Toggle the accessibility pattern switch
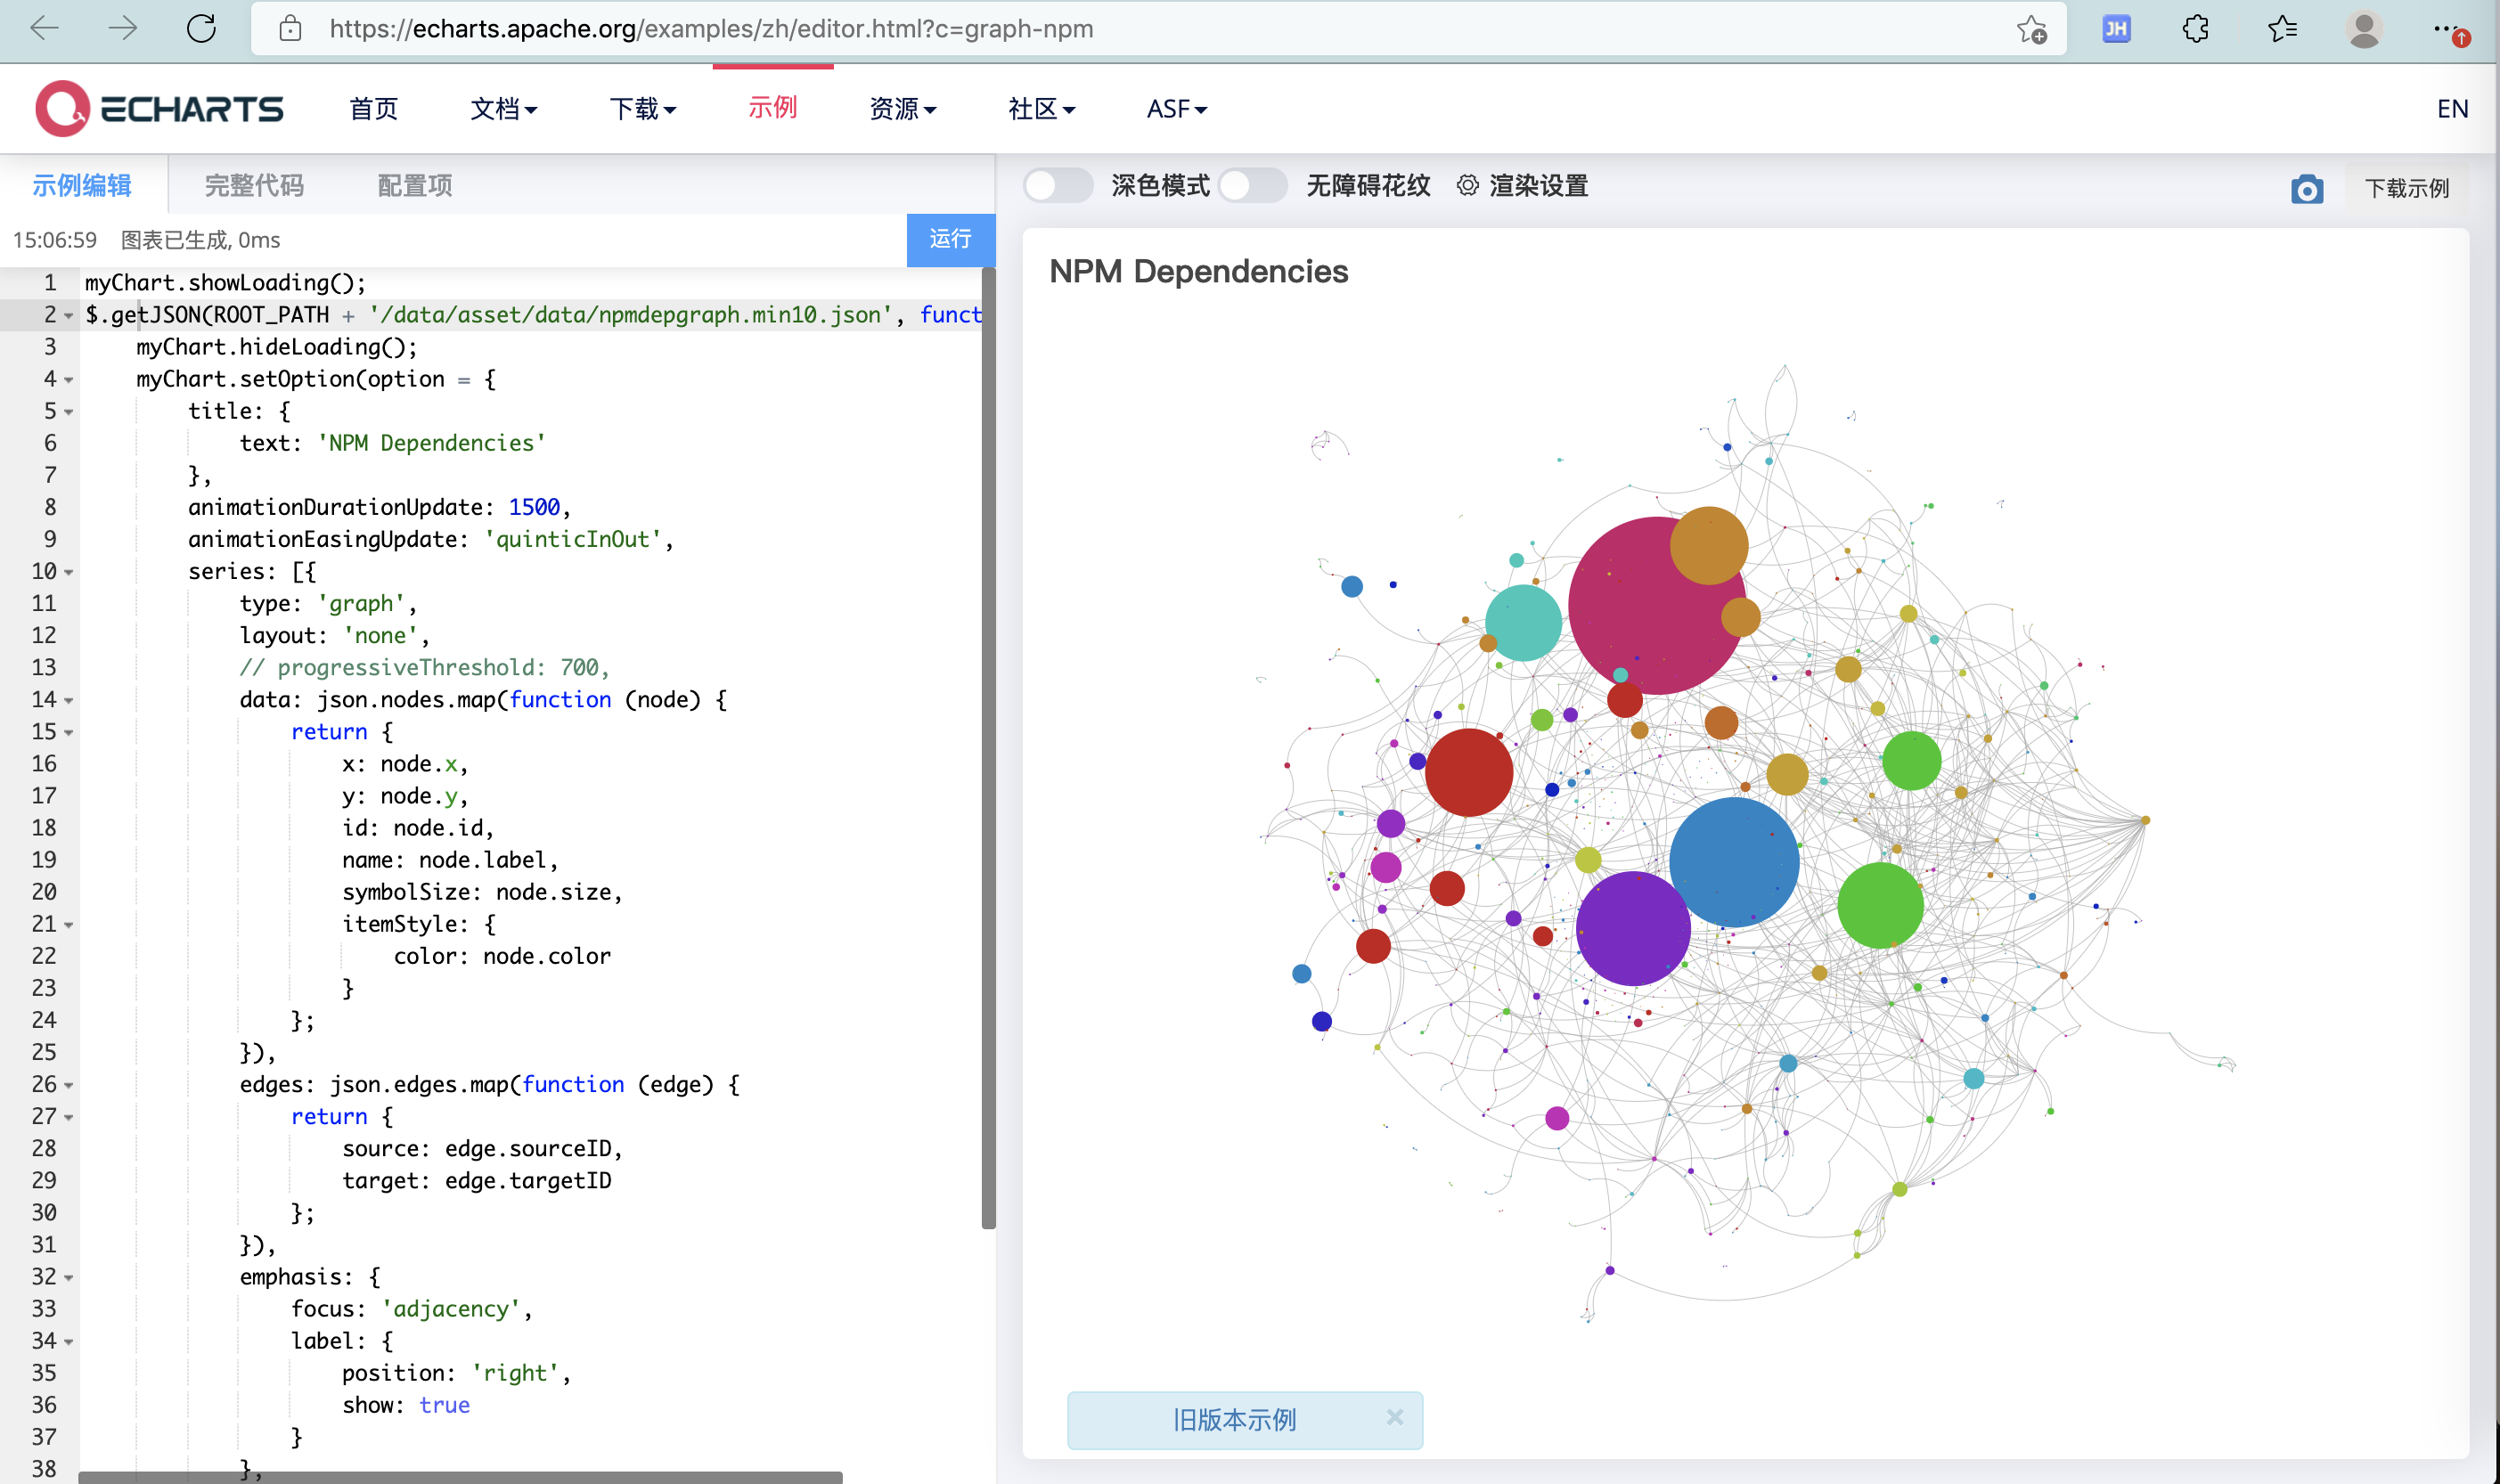Screen dimensions: 2500x1484 pos(1252,185)
